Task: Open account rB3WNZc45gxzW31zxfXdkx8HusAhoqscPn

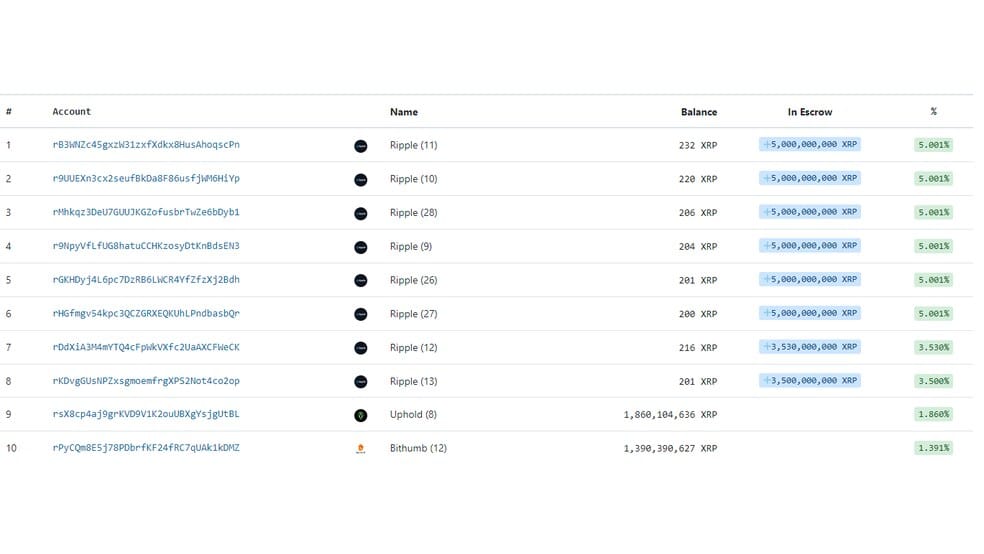Action: click(x=146, y=145)
